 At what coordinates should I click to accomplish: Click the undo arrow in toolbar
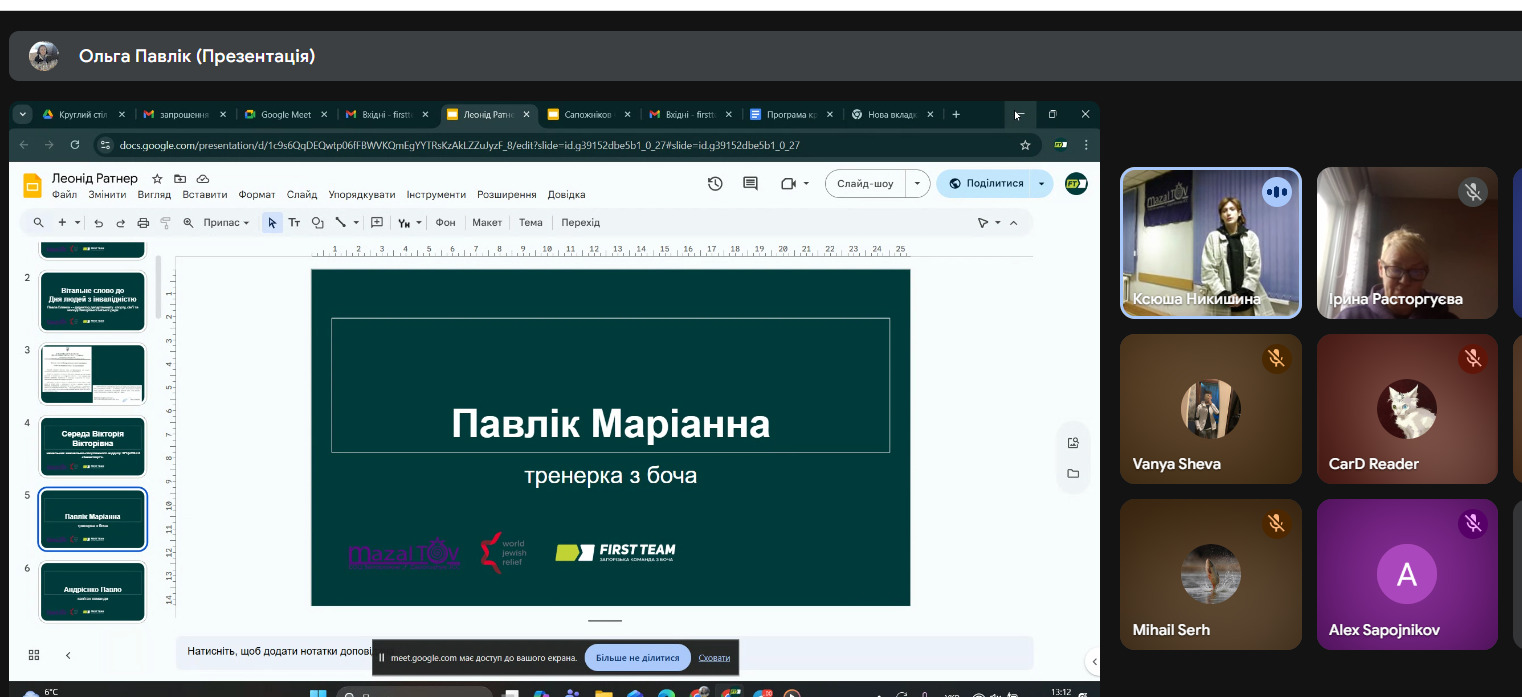(98, 223)
